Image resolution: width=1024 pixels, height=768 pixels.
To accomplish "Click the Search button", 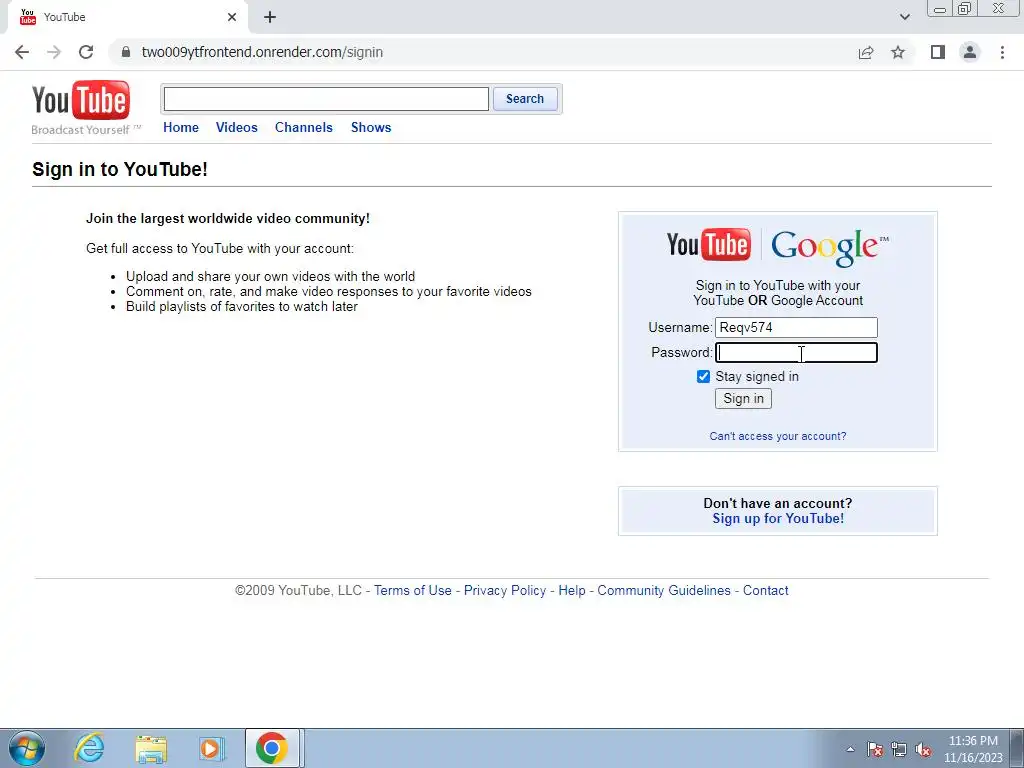I will [524, 99].
